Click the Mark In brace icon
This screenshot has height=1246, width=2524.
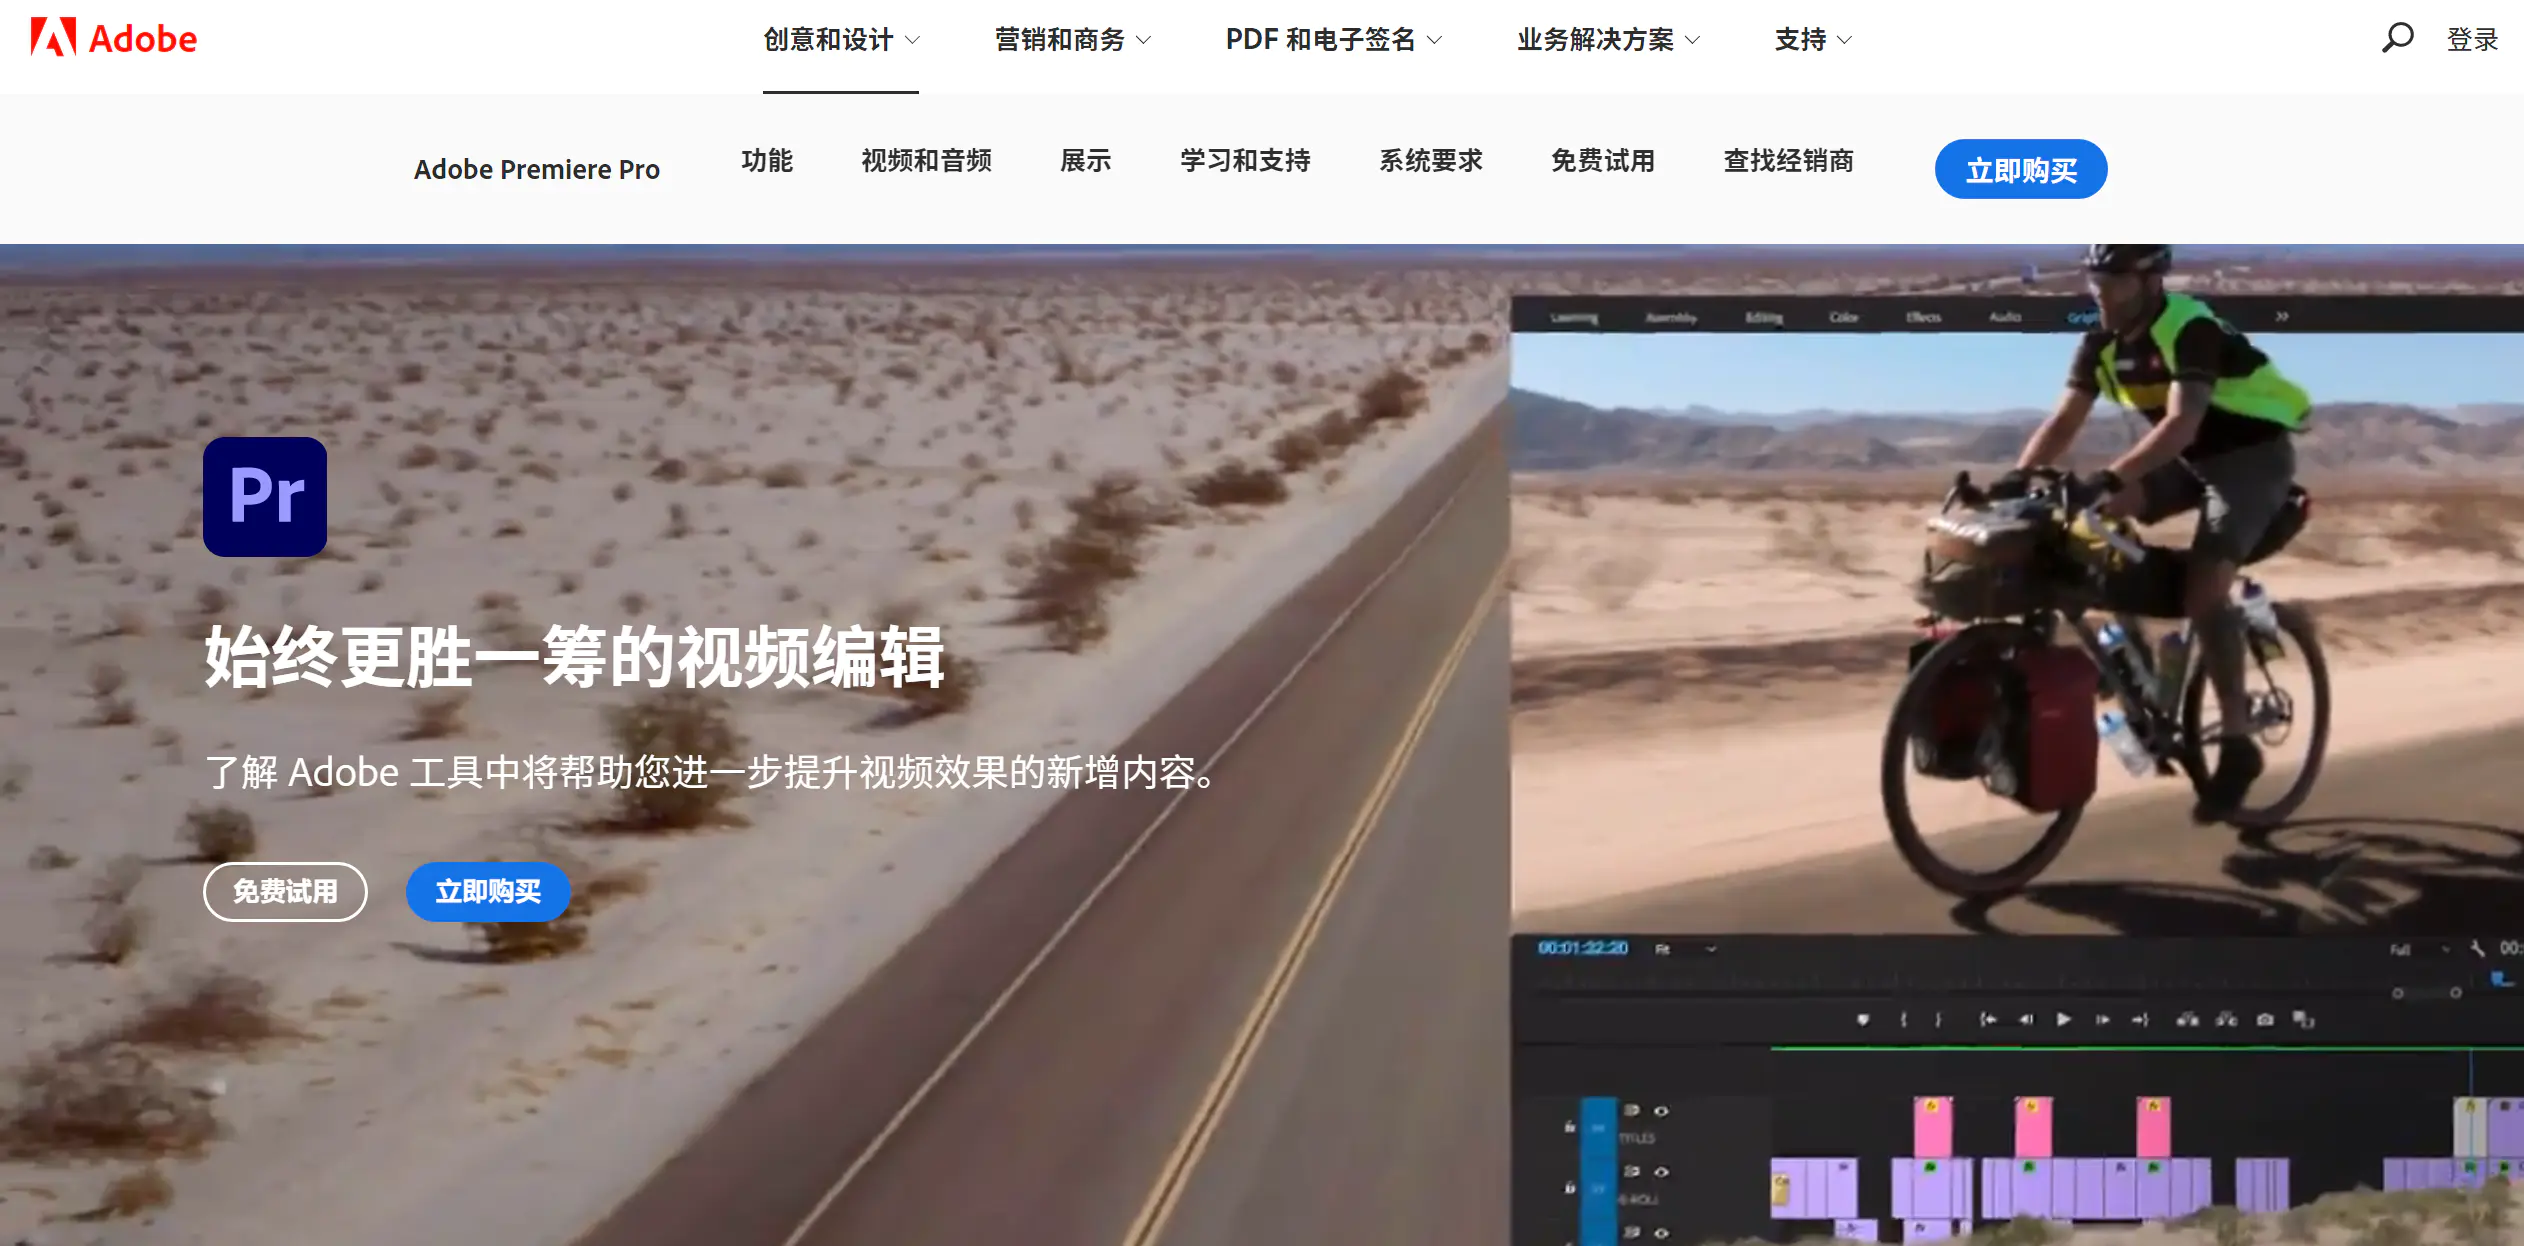click(1904, 1019)
